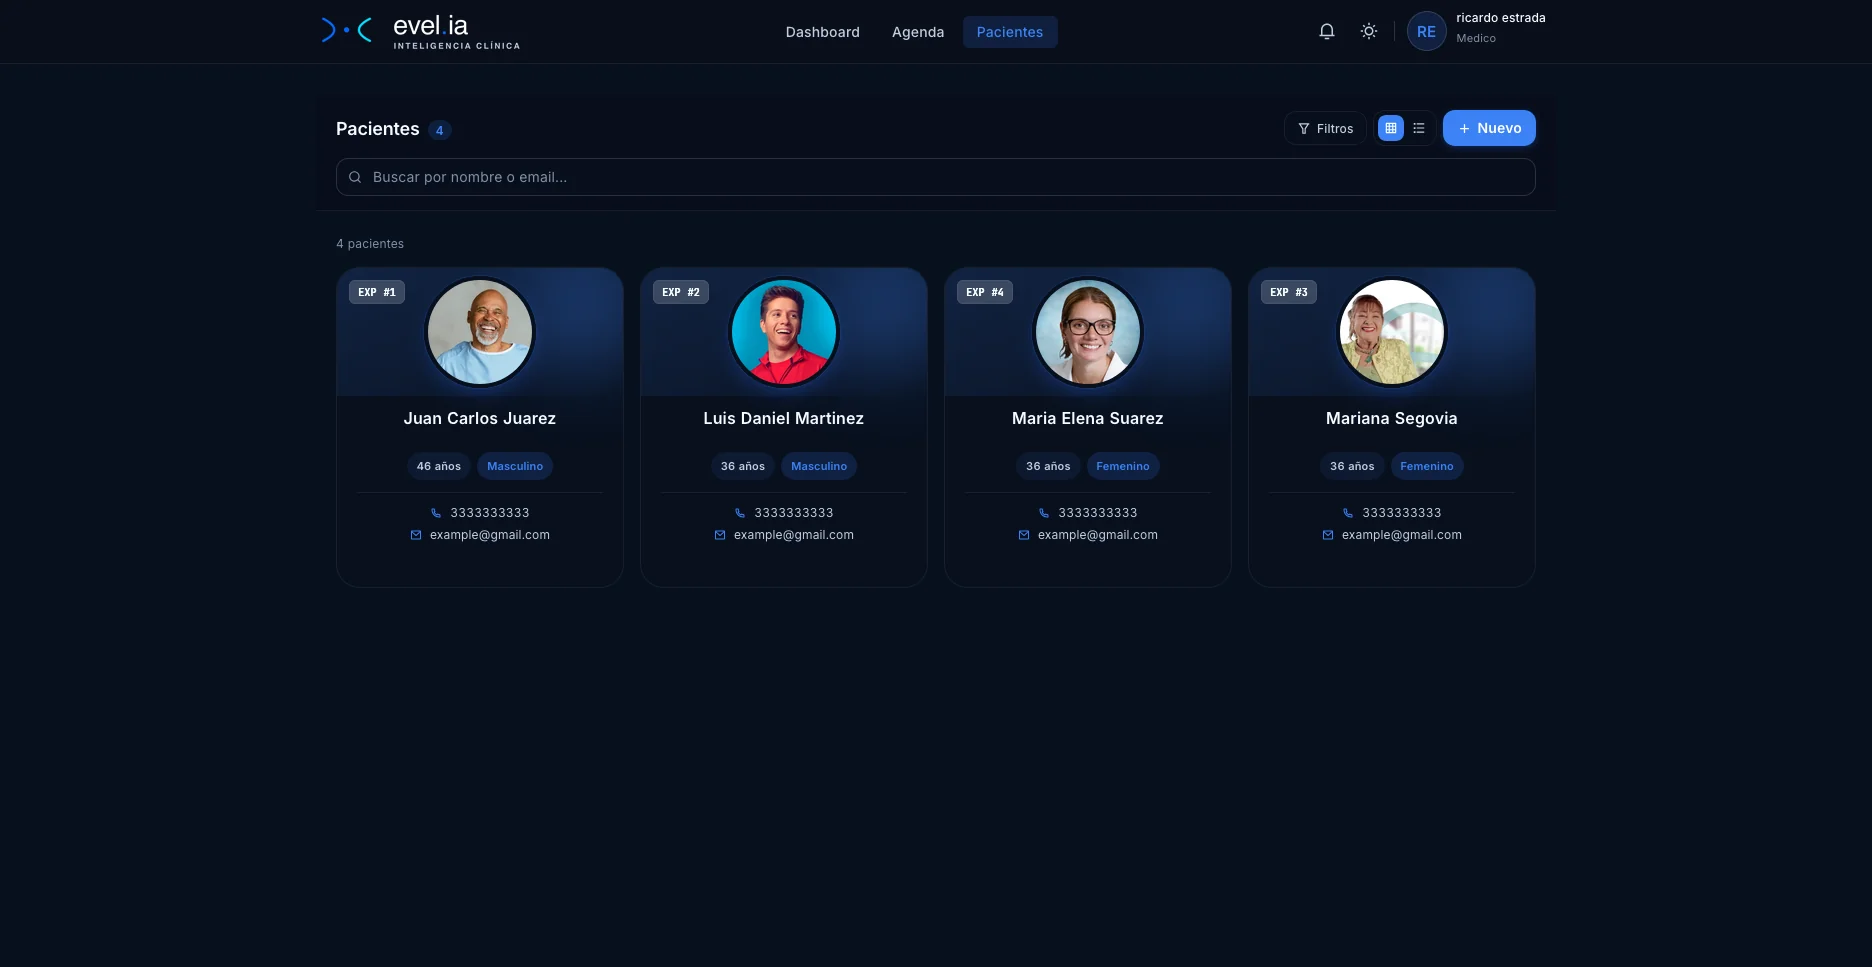
Task: Click the 46 años age tag
Action: click(x=439, y=466)
